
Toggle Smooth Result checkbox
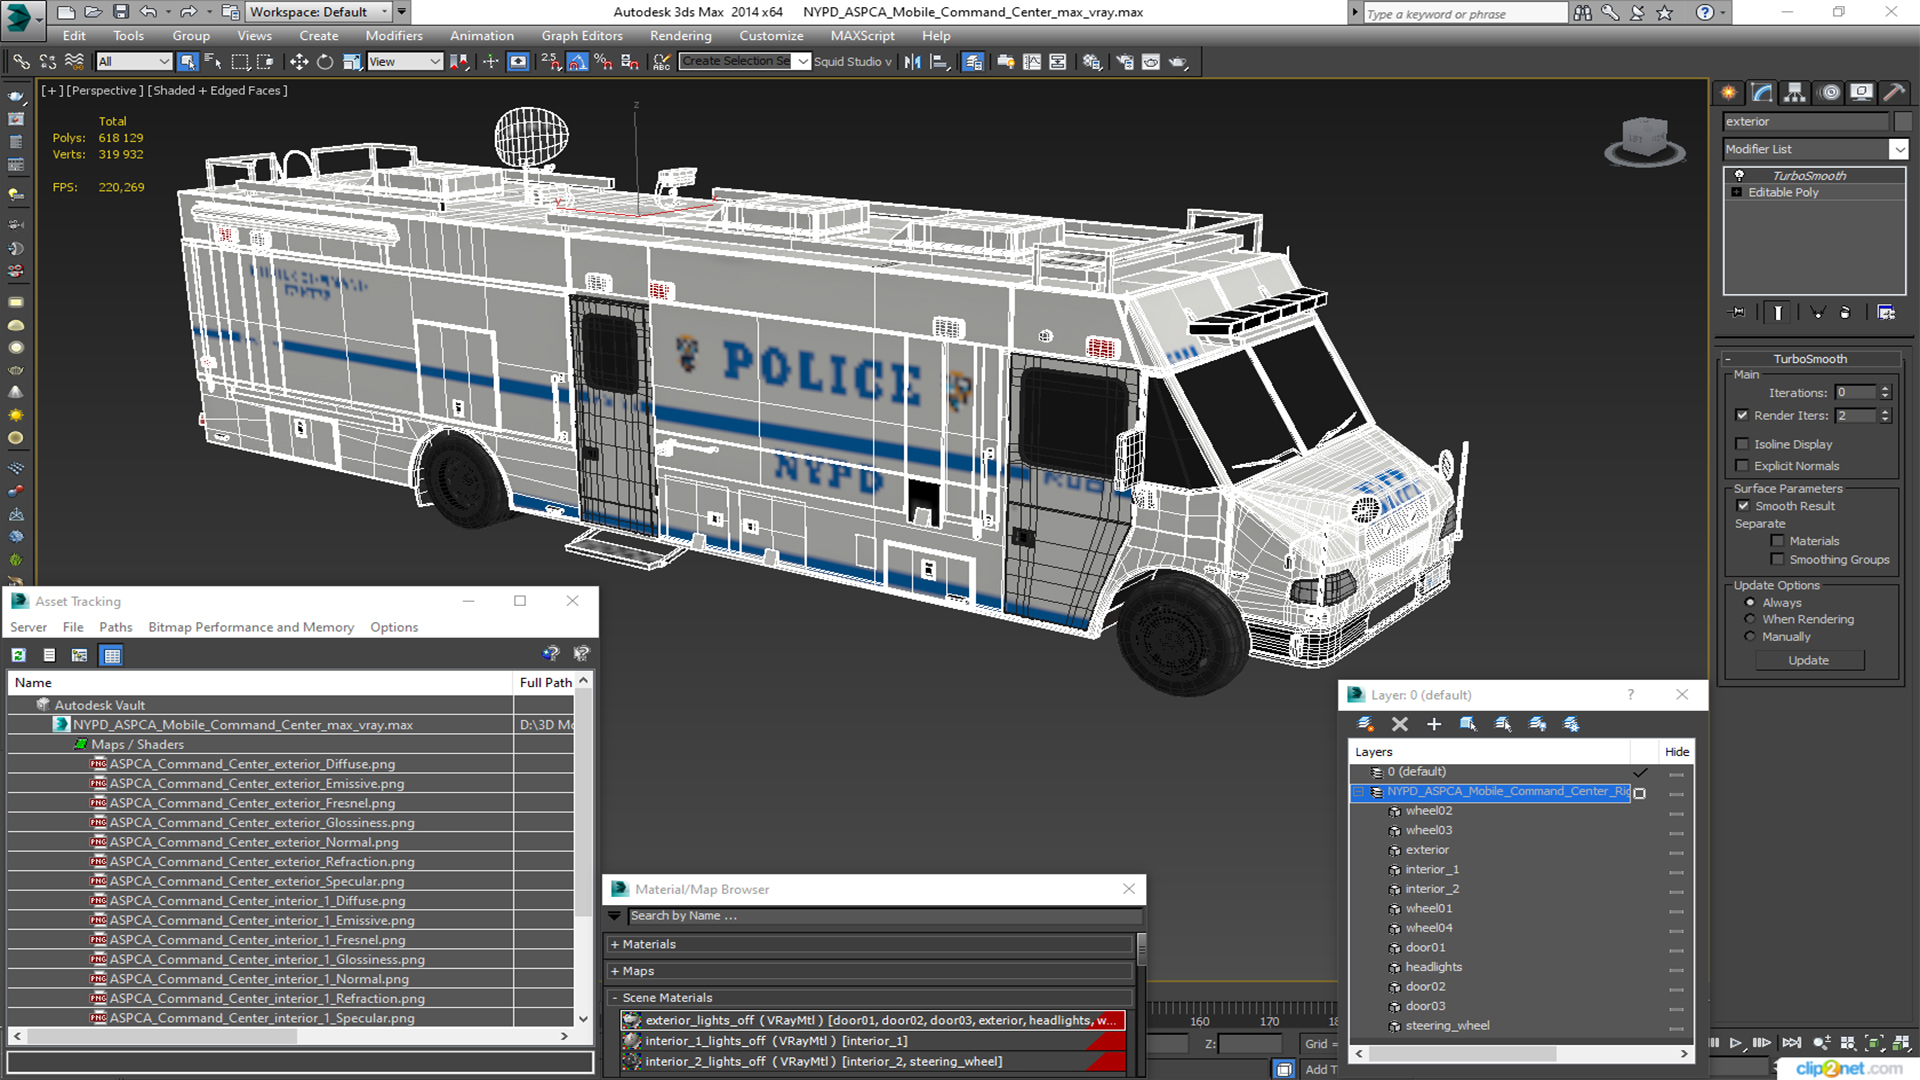pos(1743,506)
